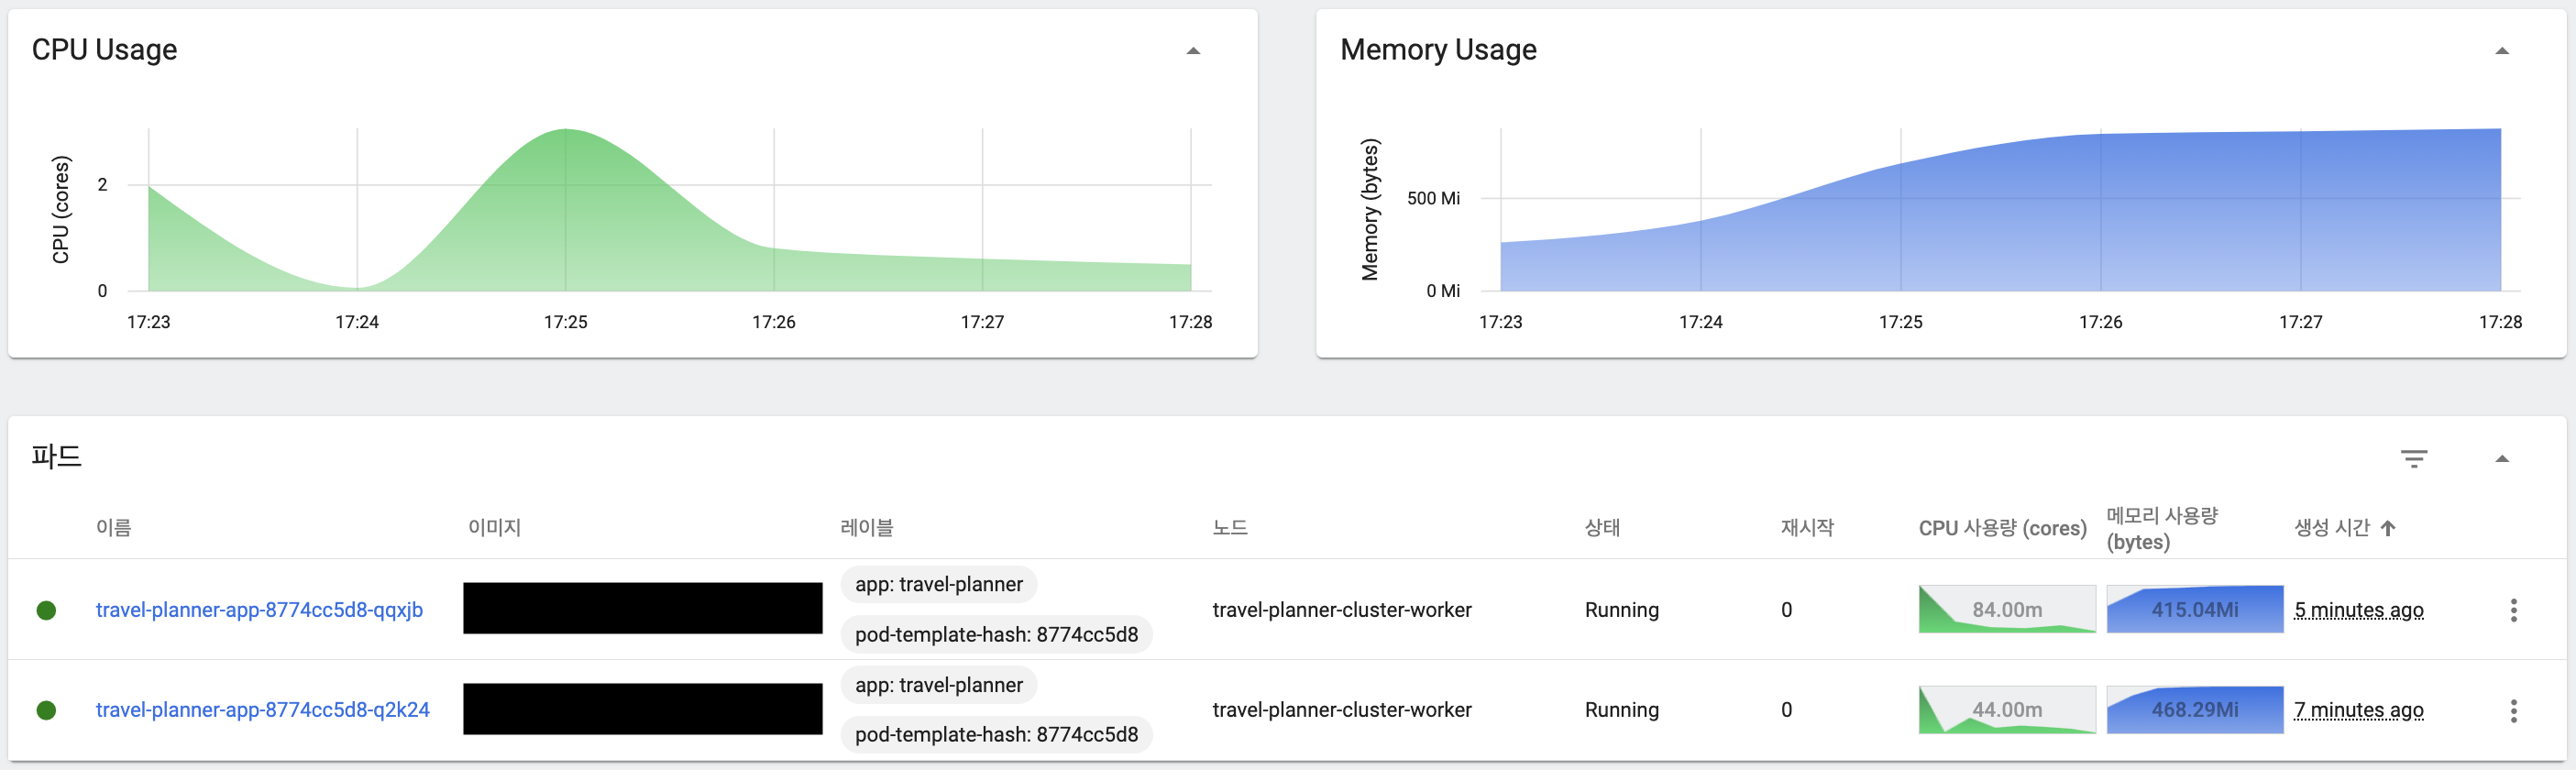Collapse the CPU Usage card

tap(1193, 51)
